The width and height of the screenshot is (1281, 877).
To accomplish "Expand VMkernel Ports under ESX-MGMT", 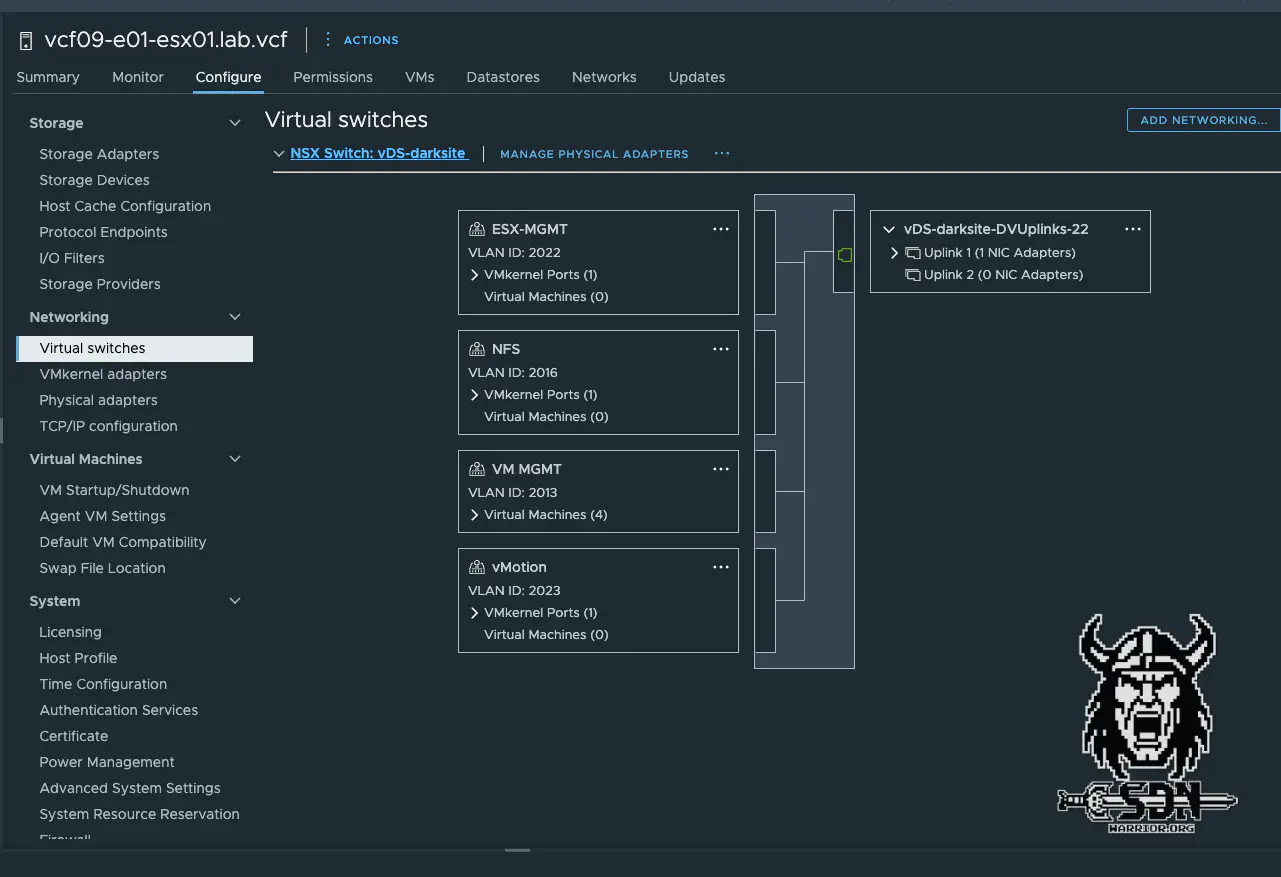I will pos(474,275).
